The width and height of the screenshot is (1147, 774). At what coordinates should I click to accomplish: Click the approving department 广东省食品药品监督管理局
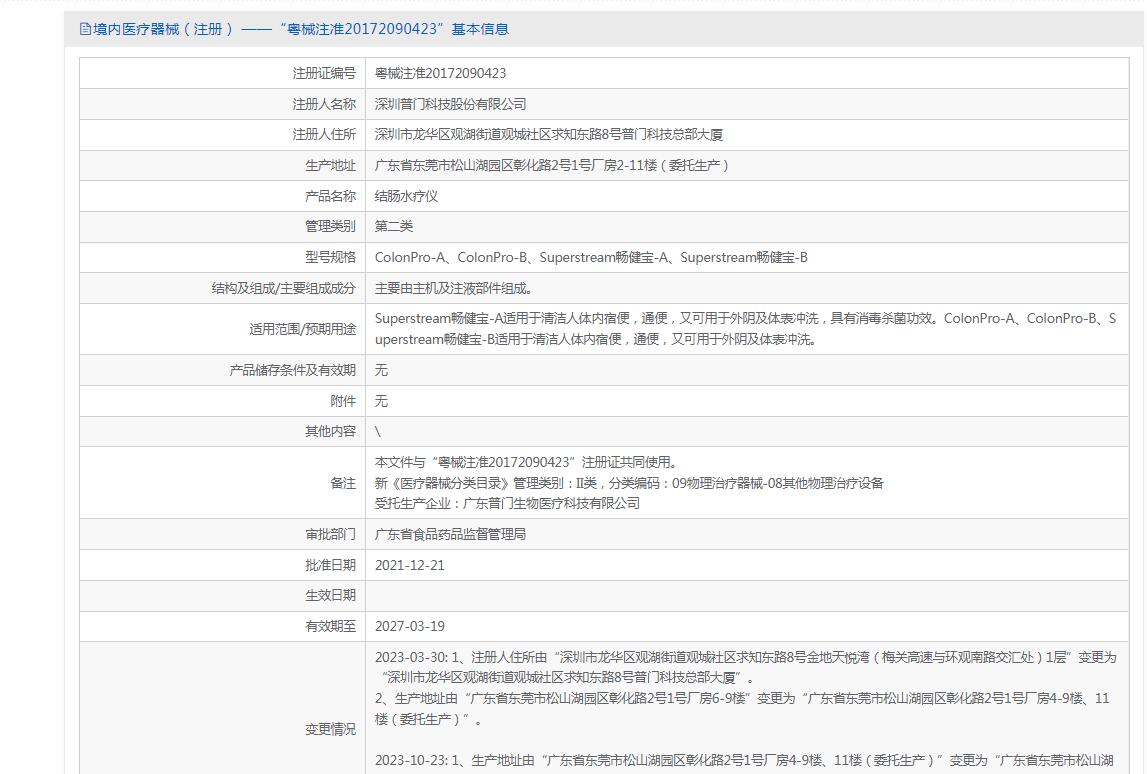coord(450,535)
